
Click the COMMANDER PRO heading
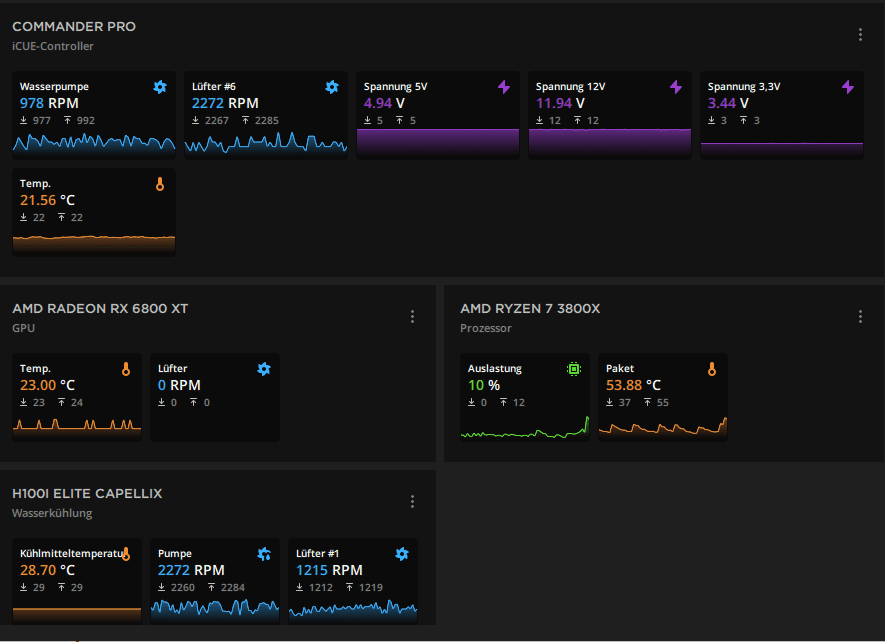click(74, 27)
